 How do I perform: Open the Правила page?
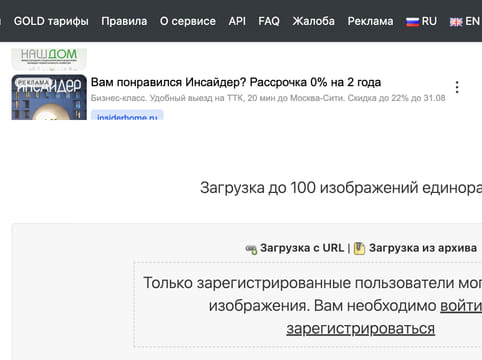124,21
